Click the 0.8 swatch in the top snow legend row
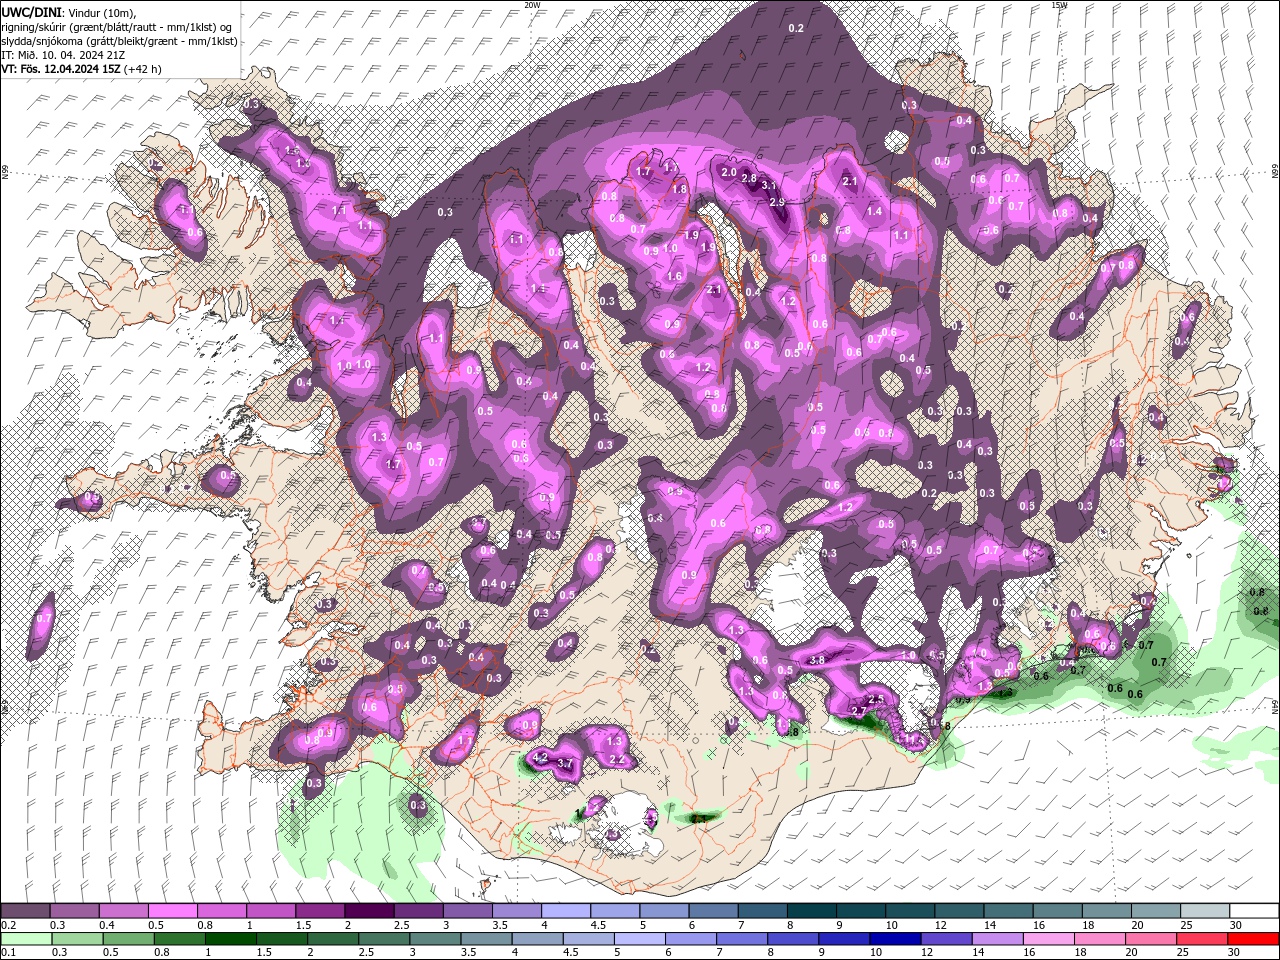 221,911
